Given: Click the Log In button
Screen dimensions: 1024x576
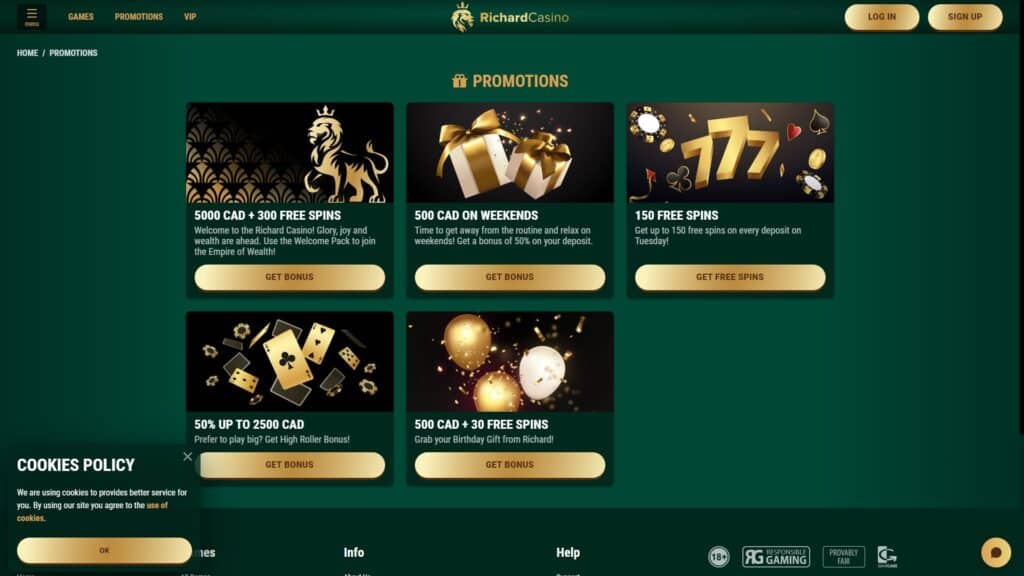Looking at the screenshot, I should (882, 17).
